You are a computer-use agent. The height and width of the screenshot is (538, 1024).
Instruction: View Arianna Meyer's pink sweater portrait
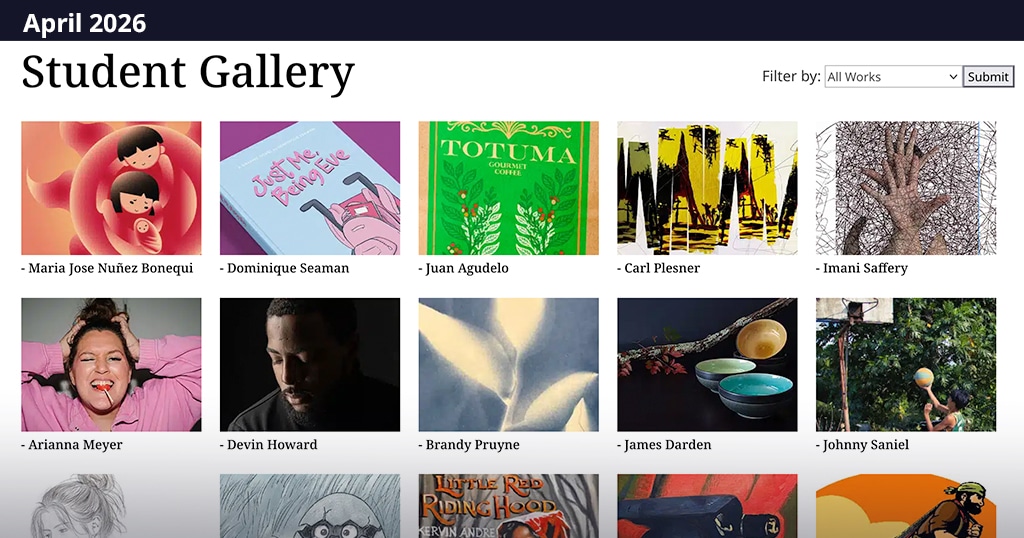pos(111,364)
